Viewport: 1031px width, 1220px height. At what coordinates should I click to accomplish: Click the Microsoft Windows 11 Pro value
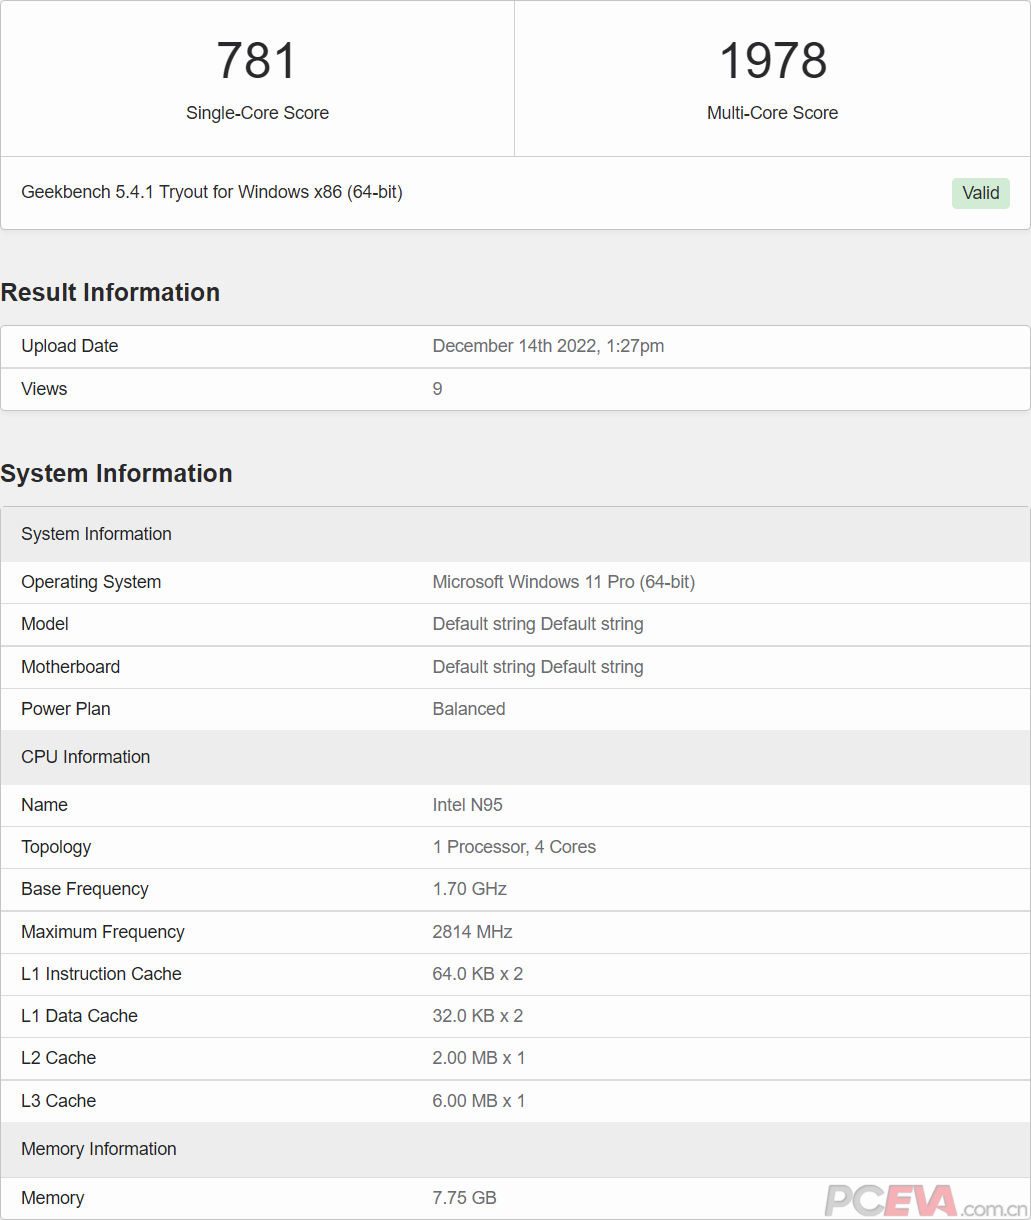click(x=563, y=582)
